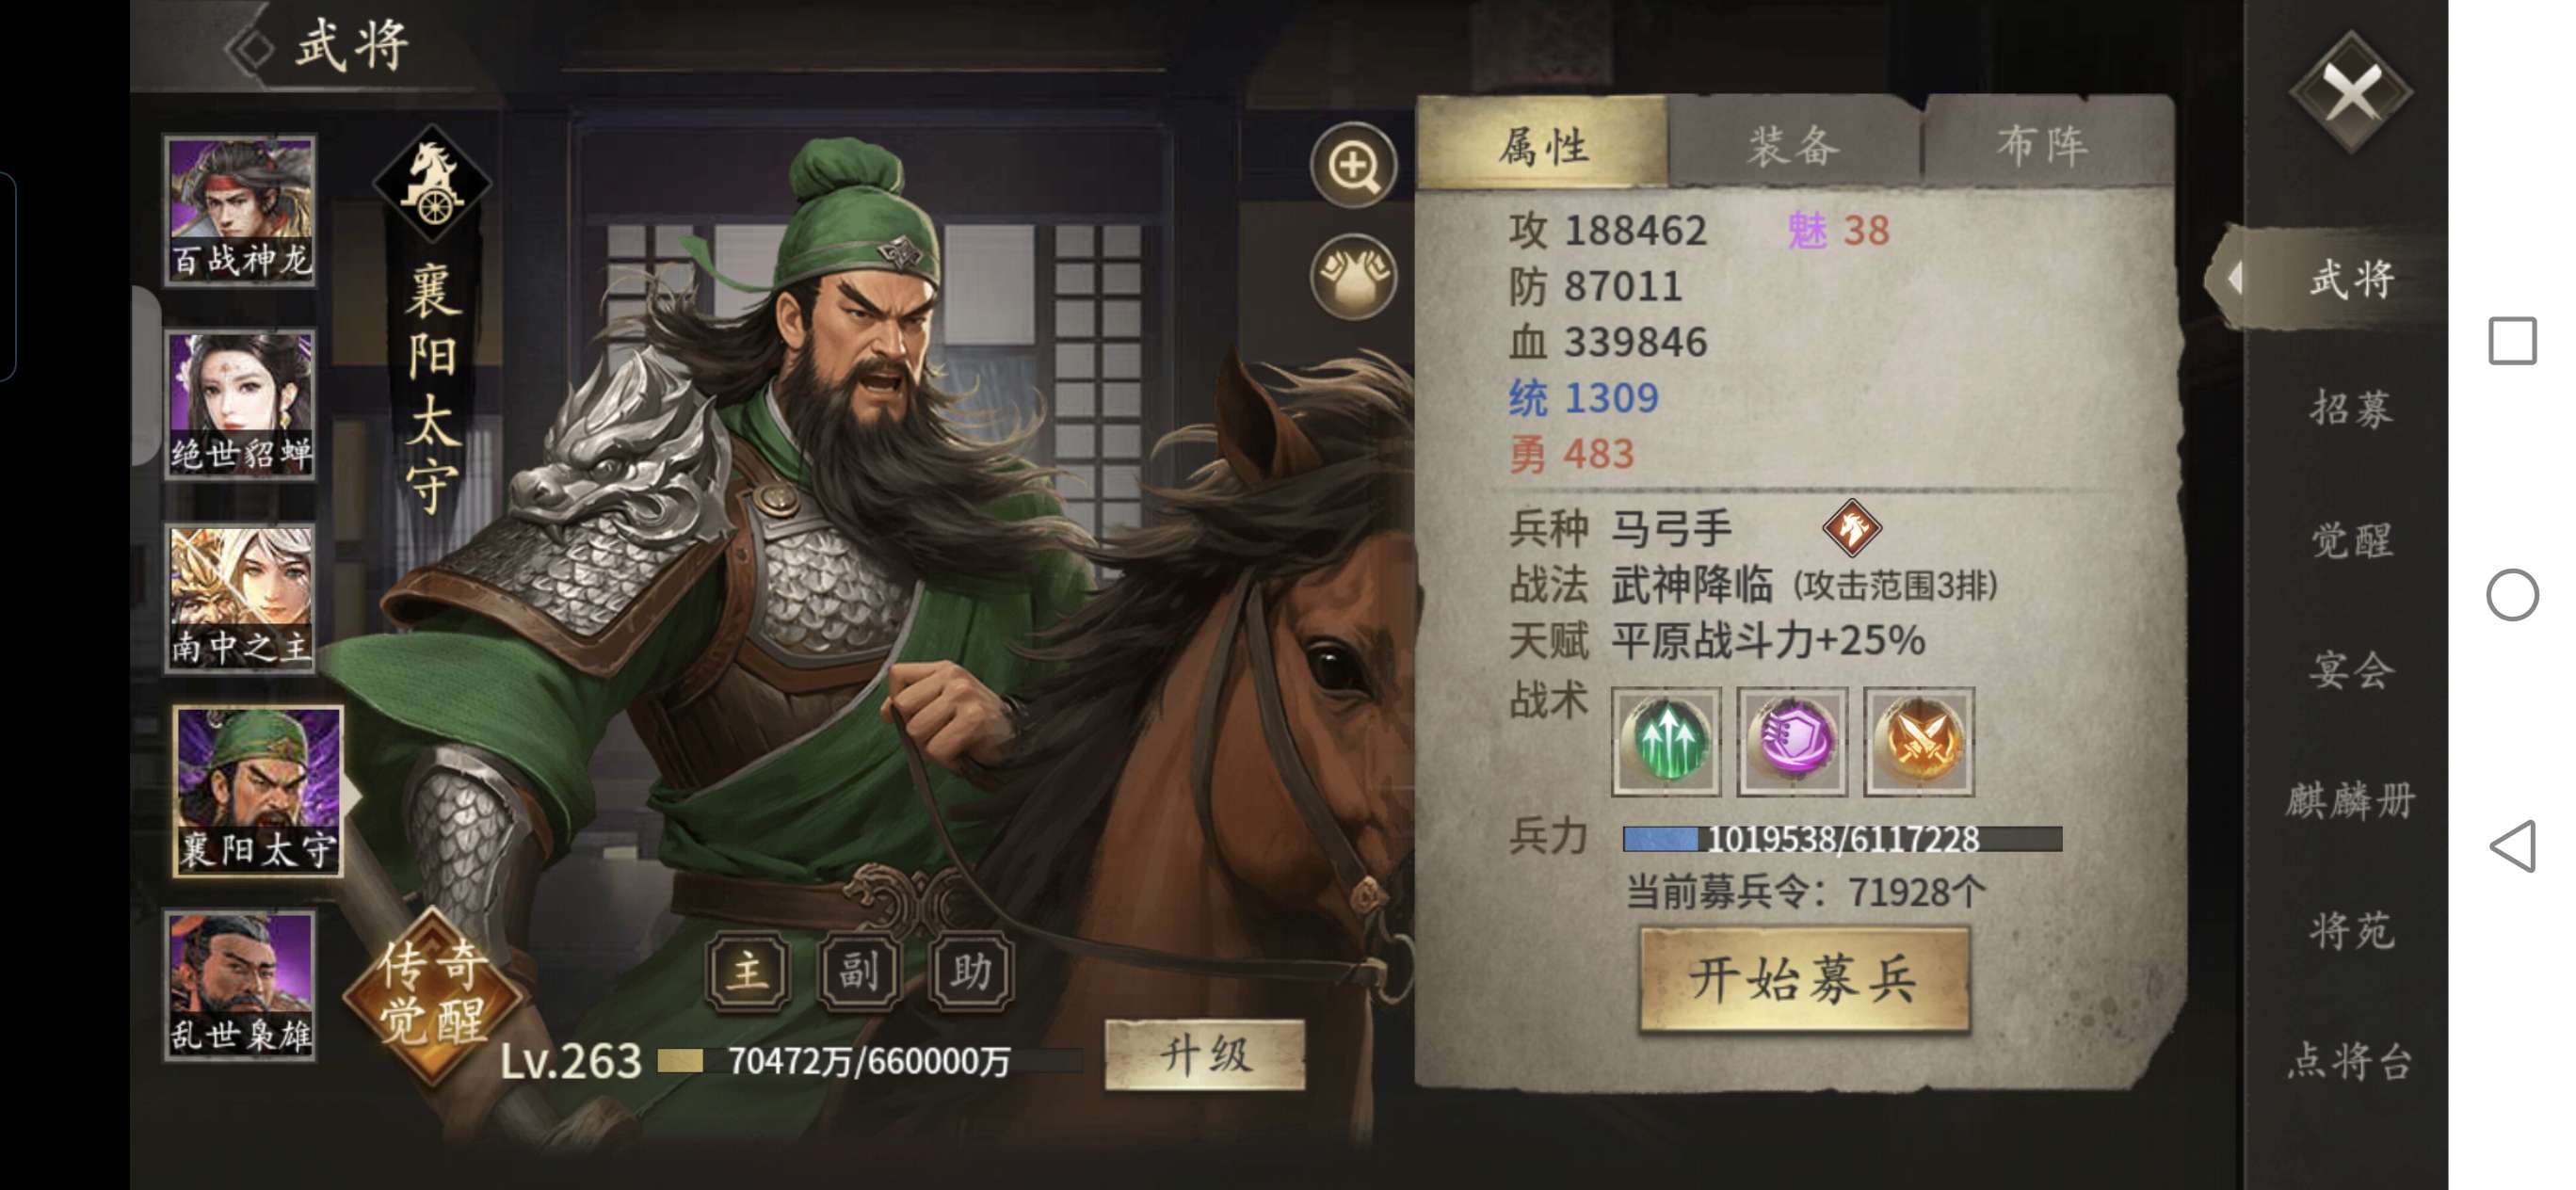
Task: Select the purple shield tactic icon
Action: click(1792, 741)
